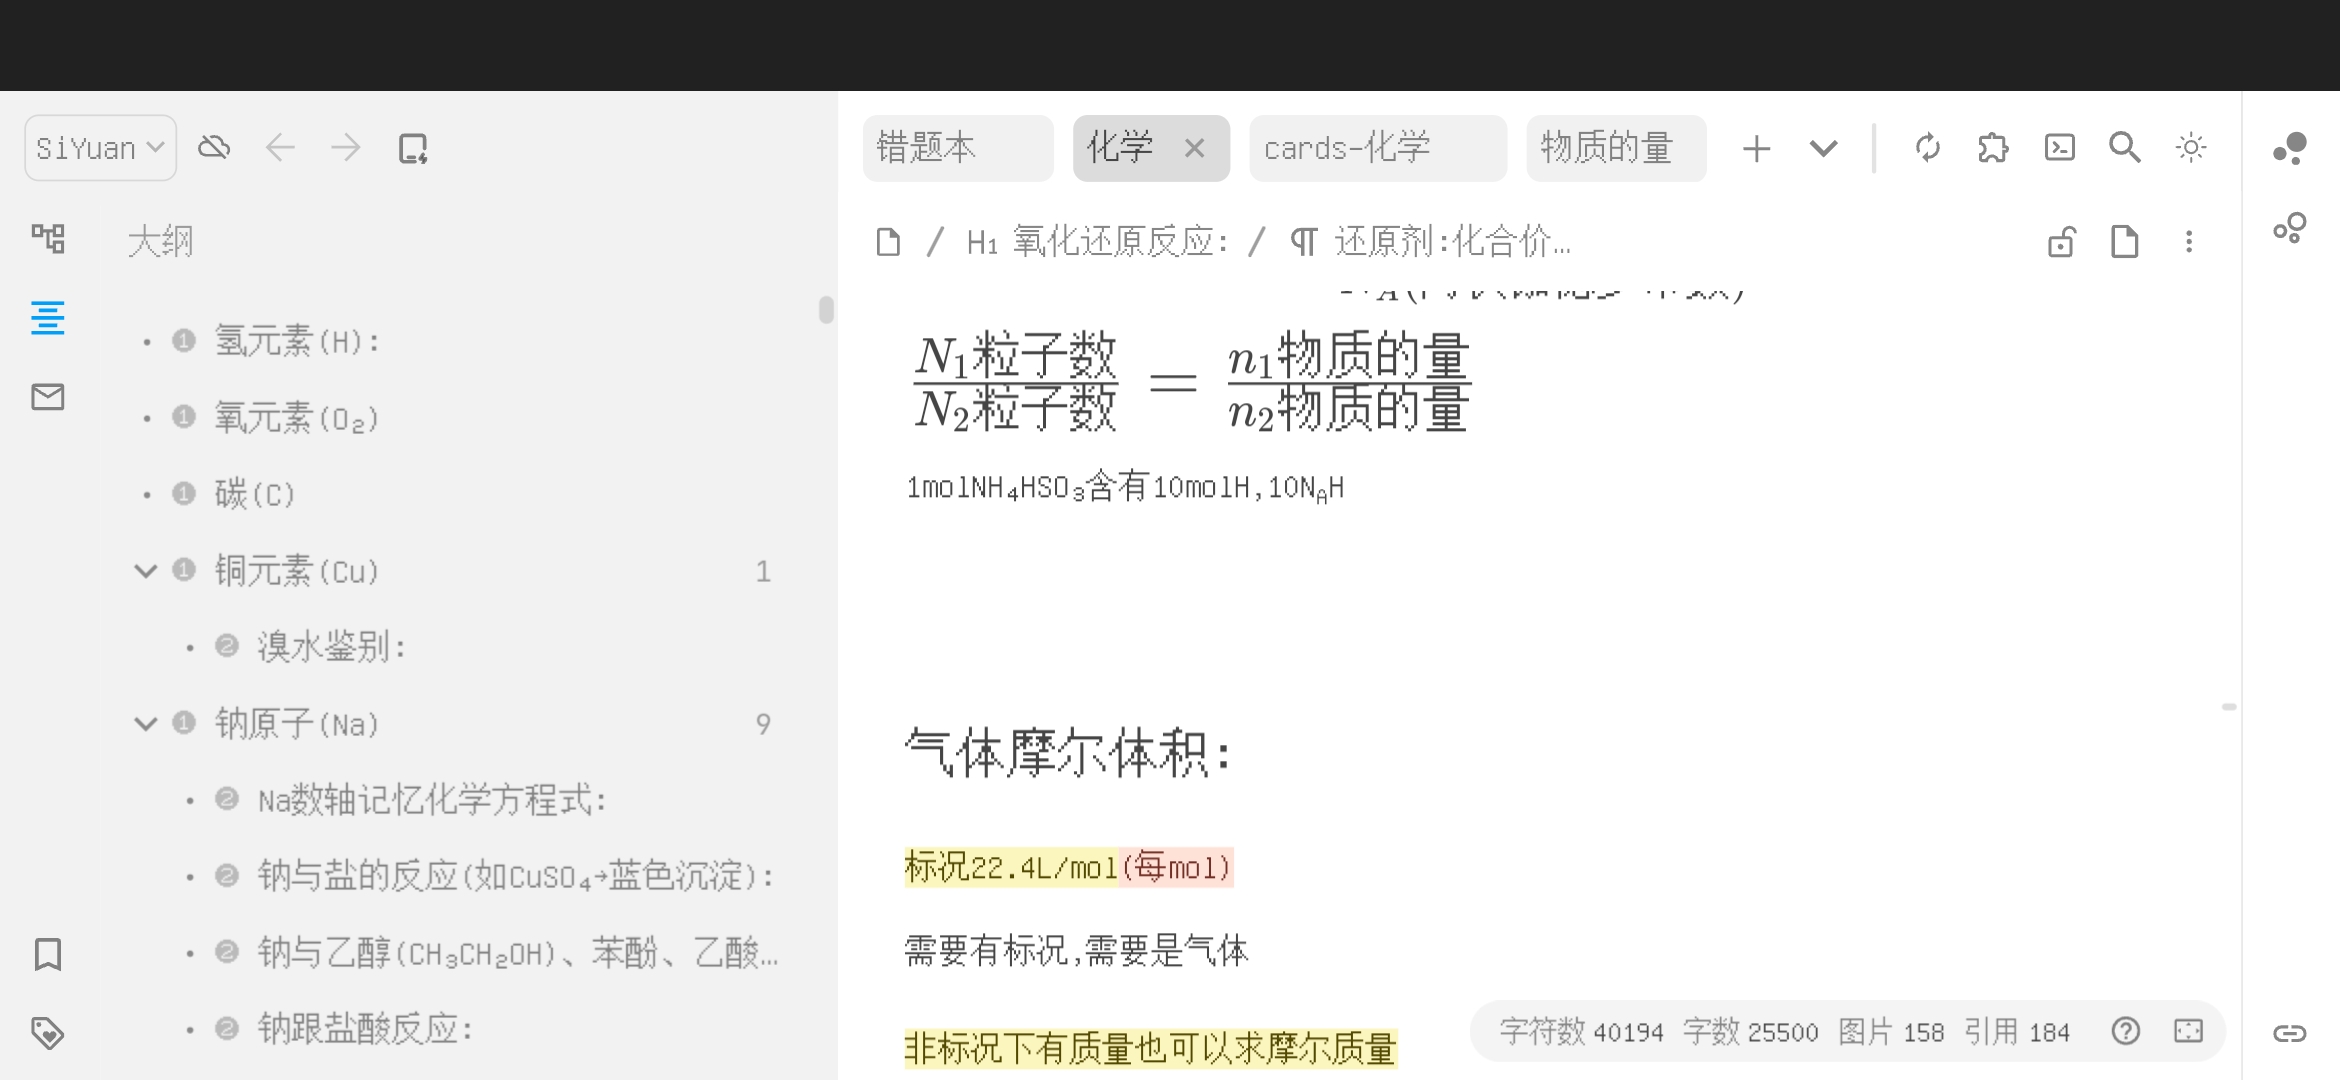2340x1080 pixels.
Task: Toggle the document read-only lock icon
Action: point(2062,241)
